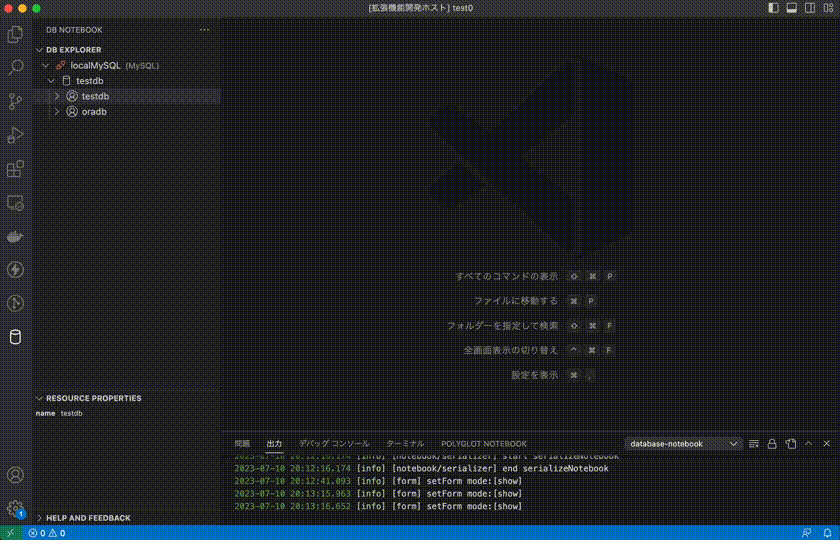Screen dimensions: 840x540
Task: Click the end serializeNotebook log line
Action: point(422,469)
